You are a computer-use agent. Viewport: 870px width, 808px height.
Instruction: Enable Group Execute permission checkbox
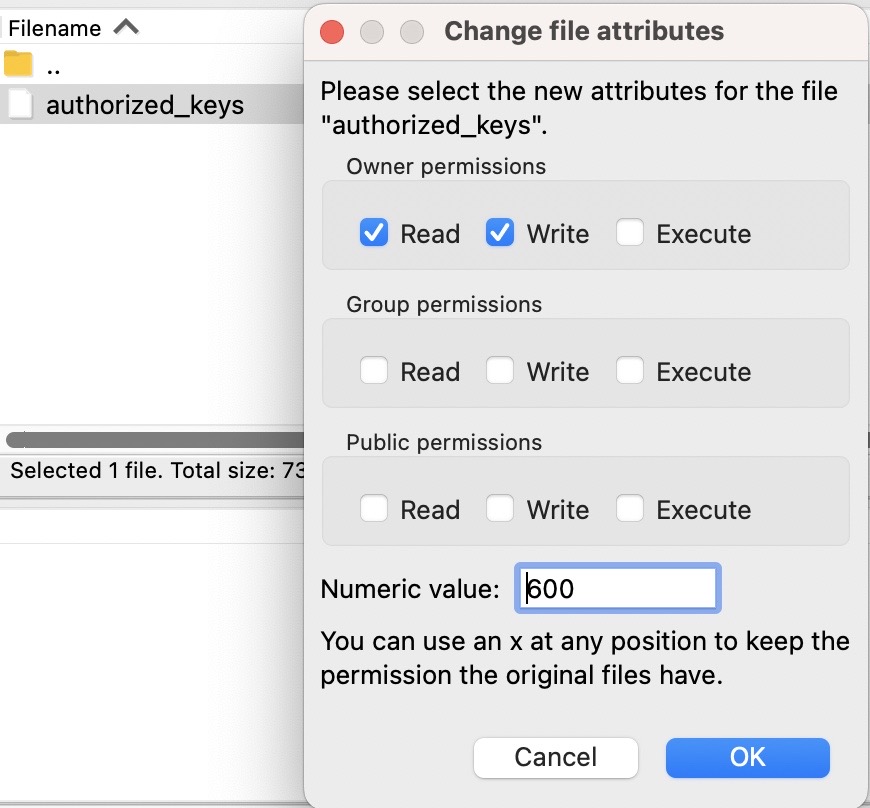tap(629, 370)
